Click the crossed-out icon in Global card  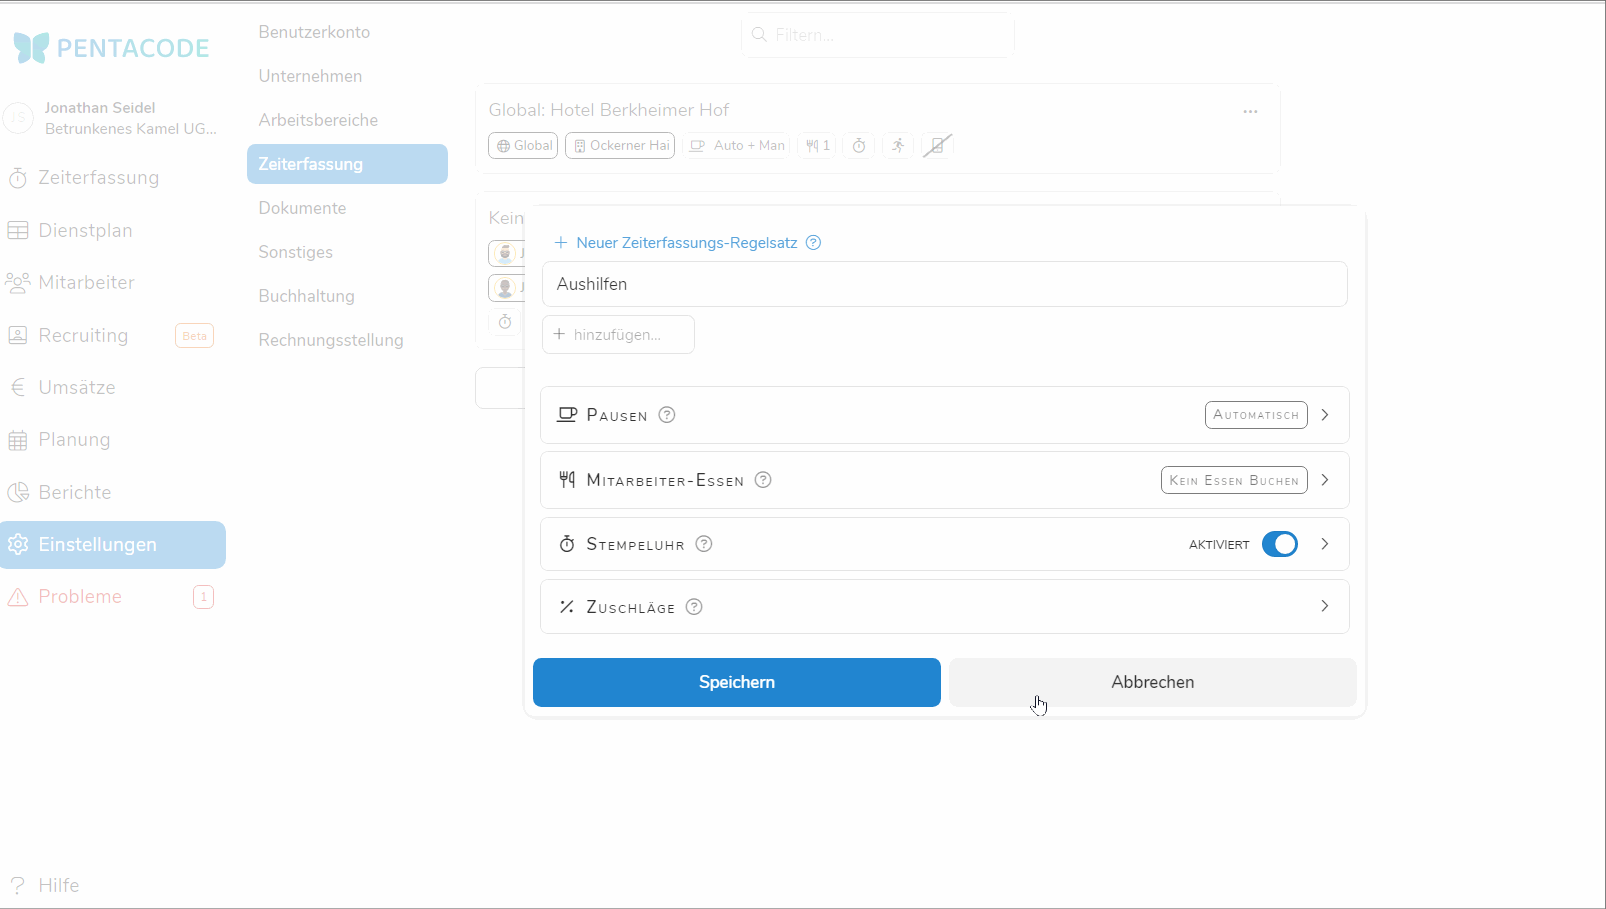click(x=937, y=146)
